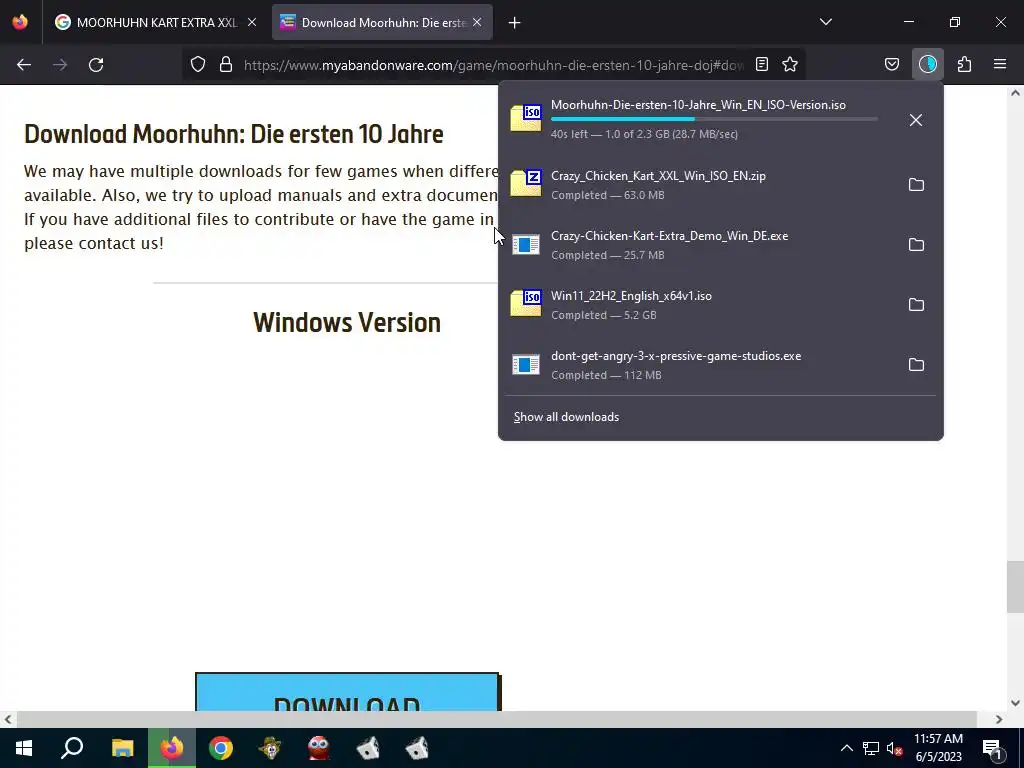1024x768 pixels.
Task: Open the notification center
Action: tap(993, 748)
